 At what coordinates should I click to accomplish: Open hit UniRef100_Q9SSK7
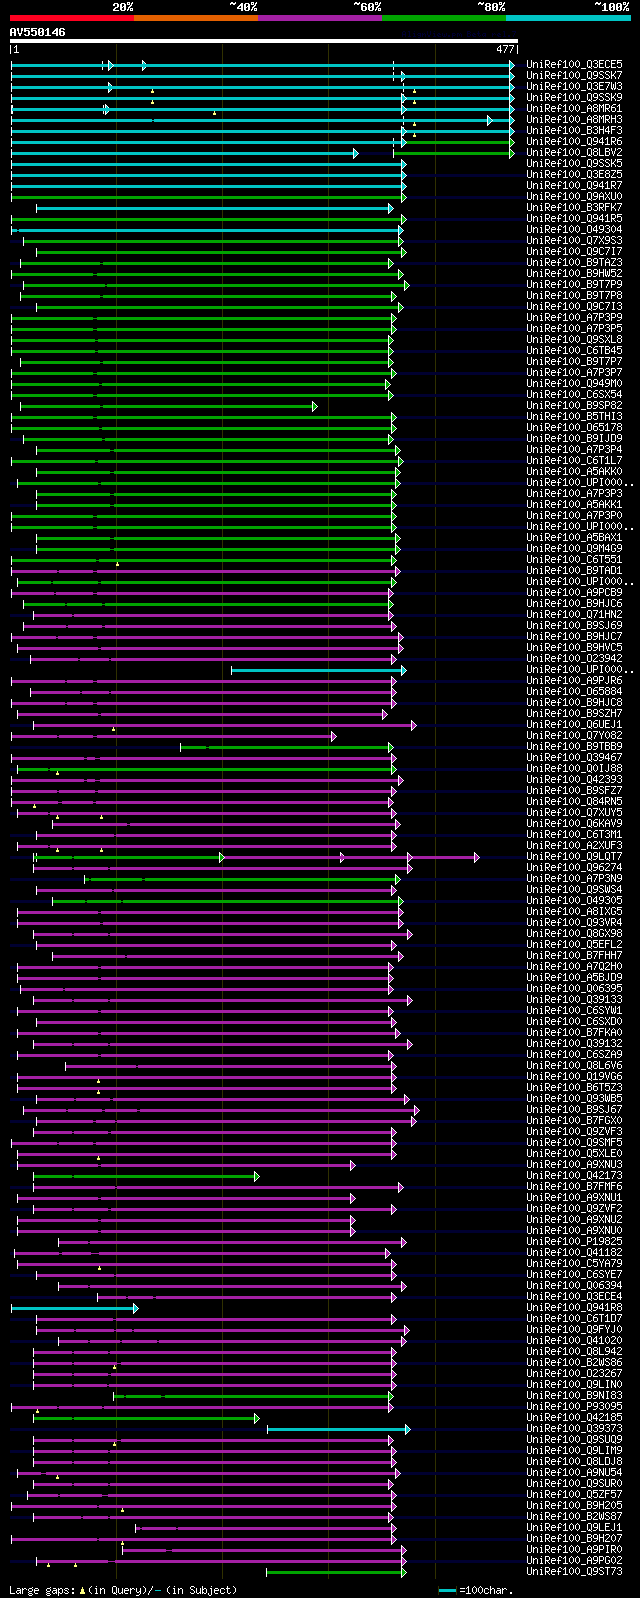(x=574, y=75)
